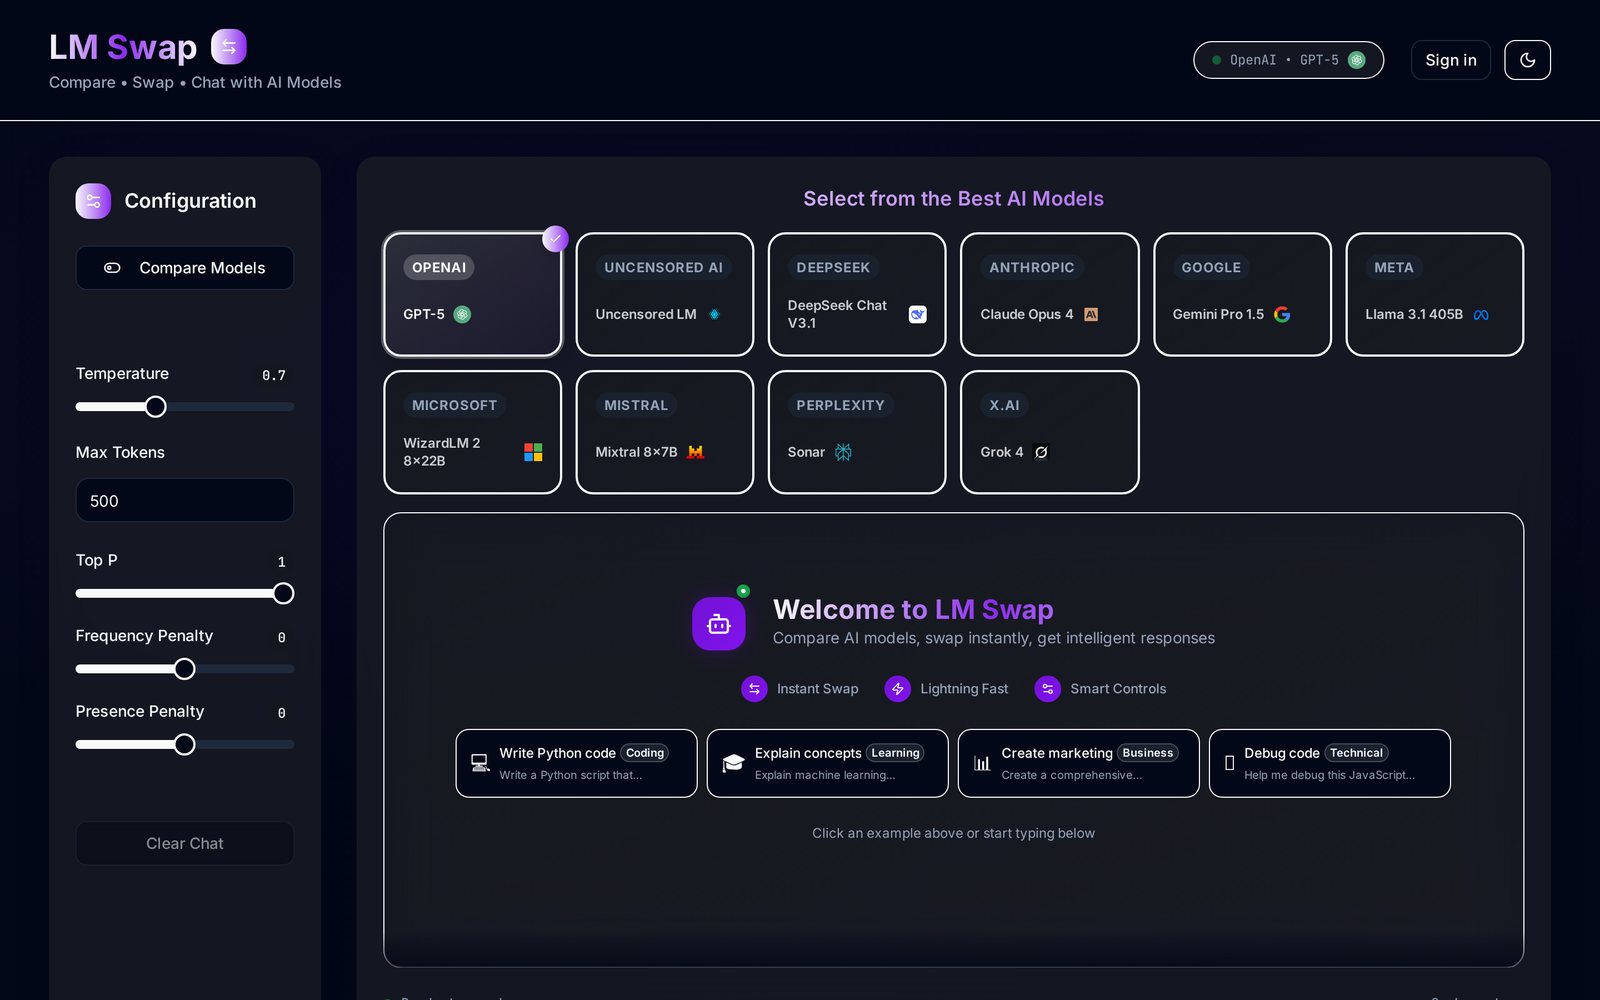This screenshot has height=1000, width=1600.
Task: Click the Presence Penalty slider handle
Action: [x=185, y=745]
